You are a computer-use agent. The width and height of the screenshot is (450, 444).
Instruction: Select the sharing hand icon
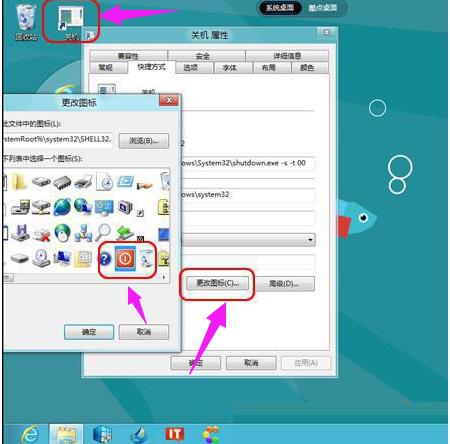pos(145,185)
